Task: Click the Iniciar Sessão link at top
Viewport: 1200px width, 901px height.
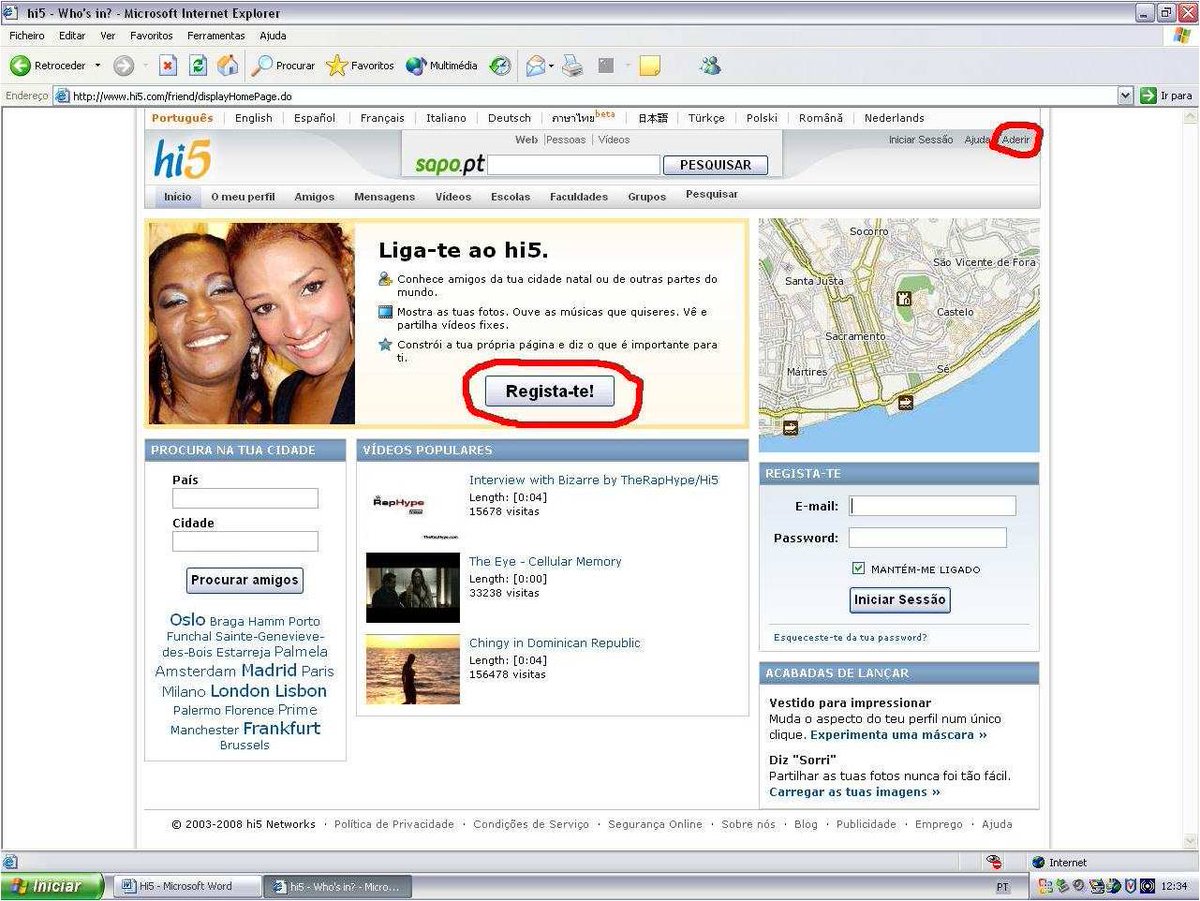Action: click(921, 140)
